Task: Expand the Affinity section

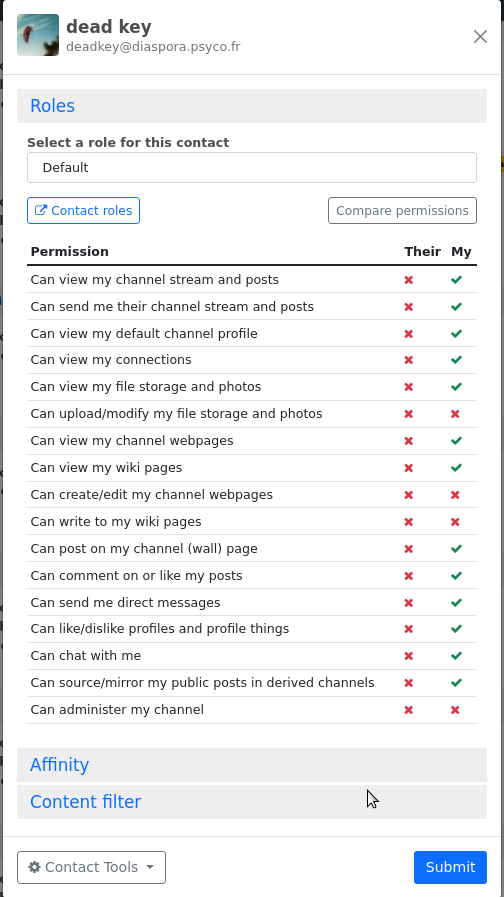Action: 252,765
